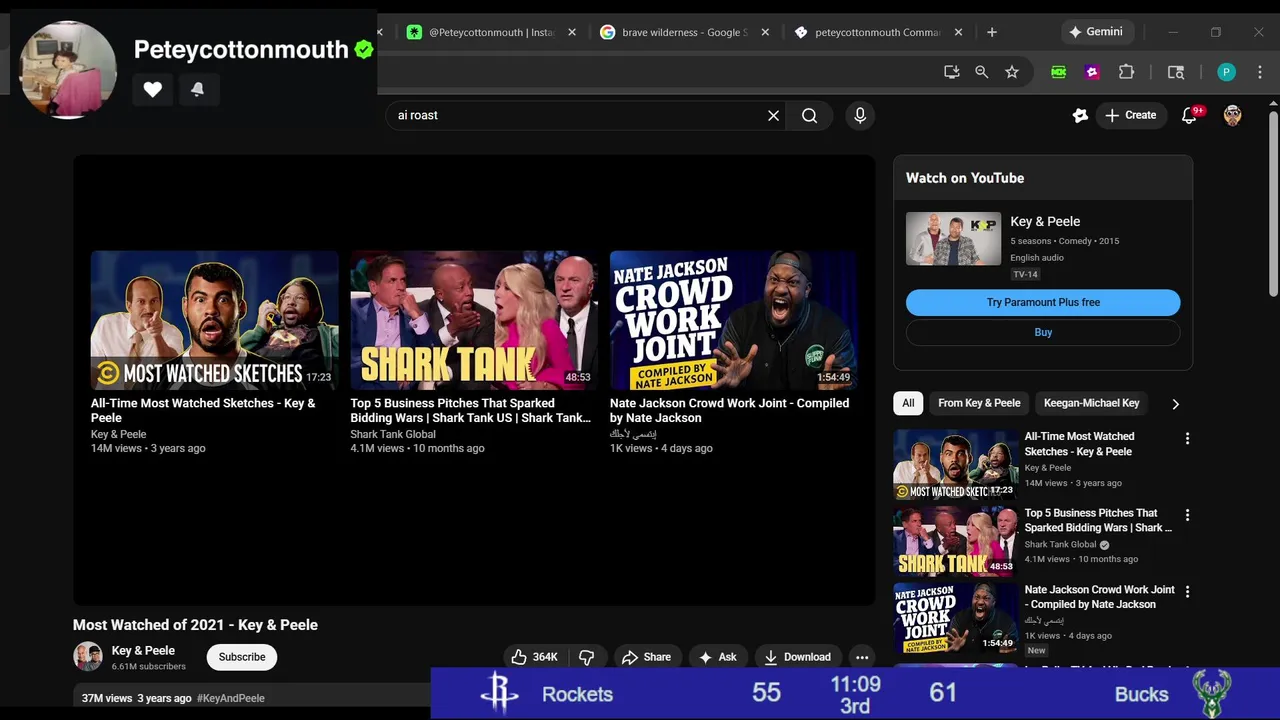Screen dimensions: 1280x720
Task: Click the #KeyAndPeele hashtag
Action: tap(231, 698)
